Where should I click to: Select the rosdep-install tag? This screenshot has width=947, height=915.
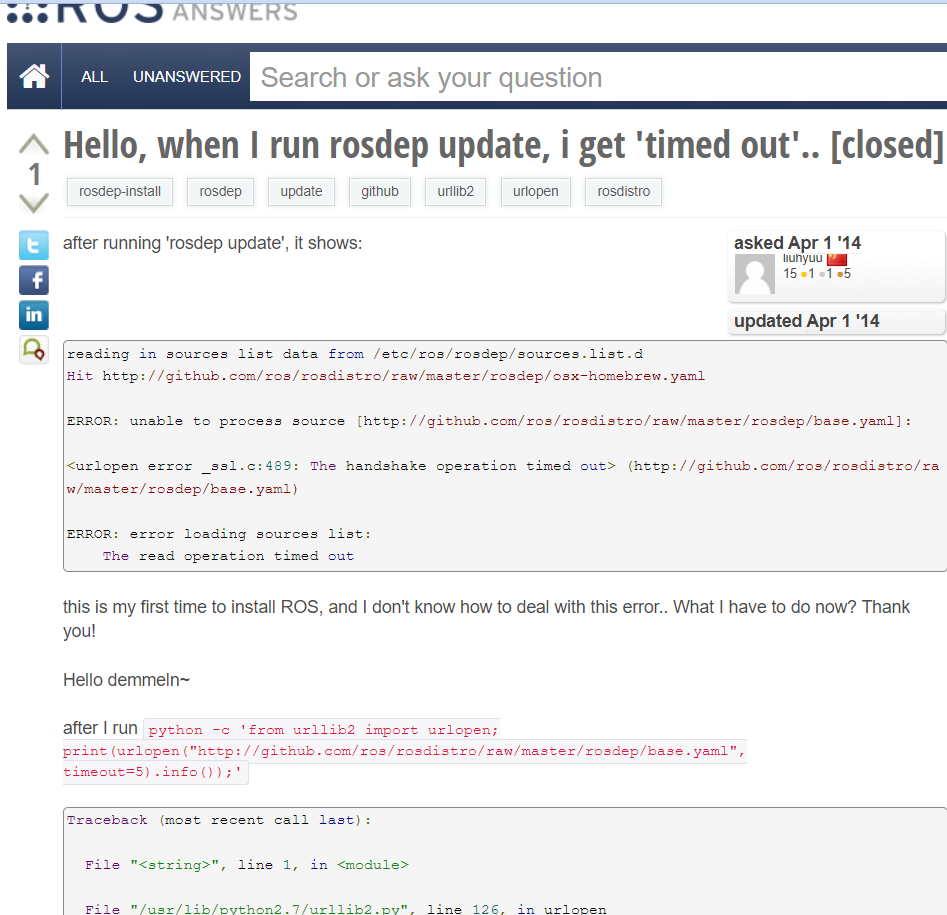120,191
